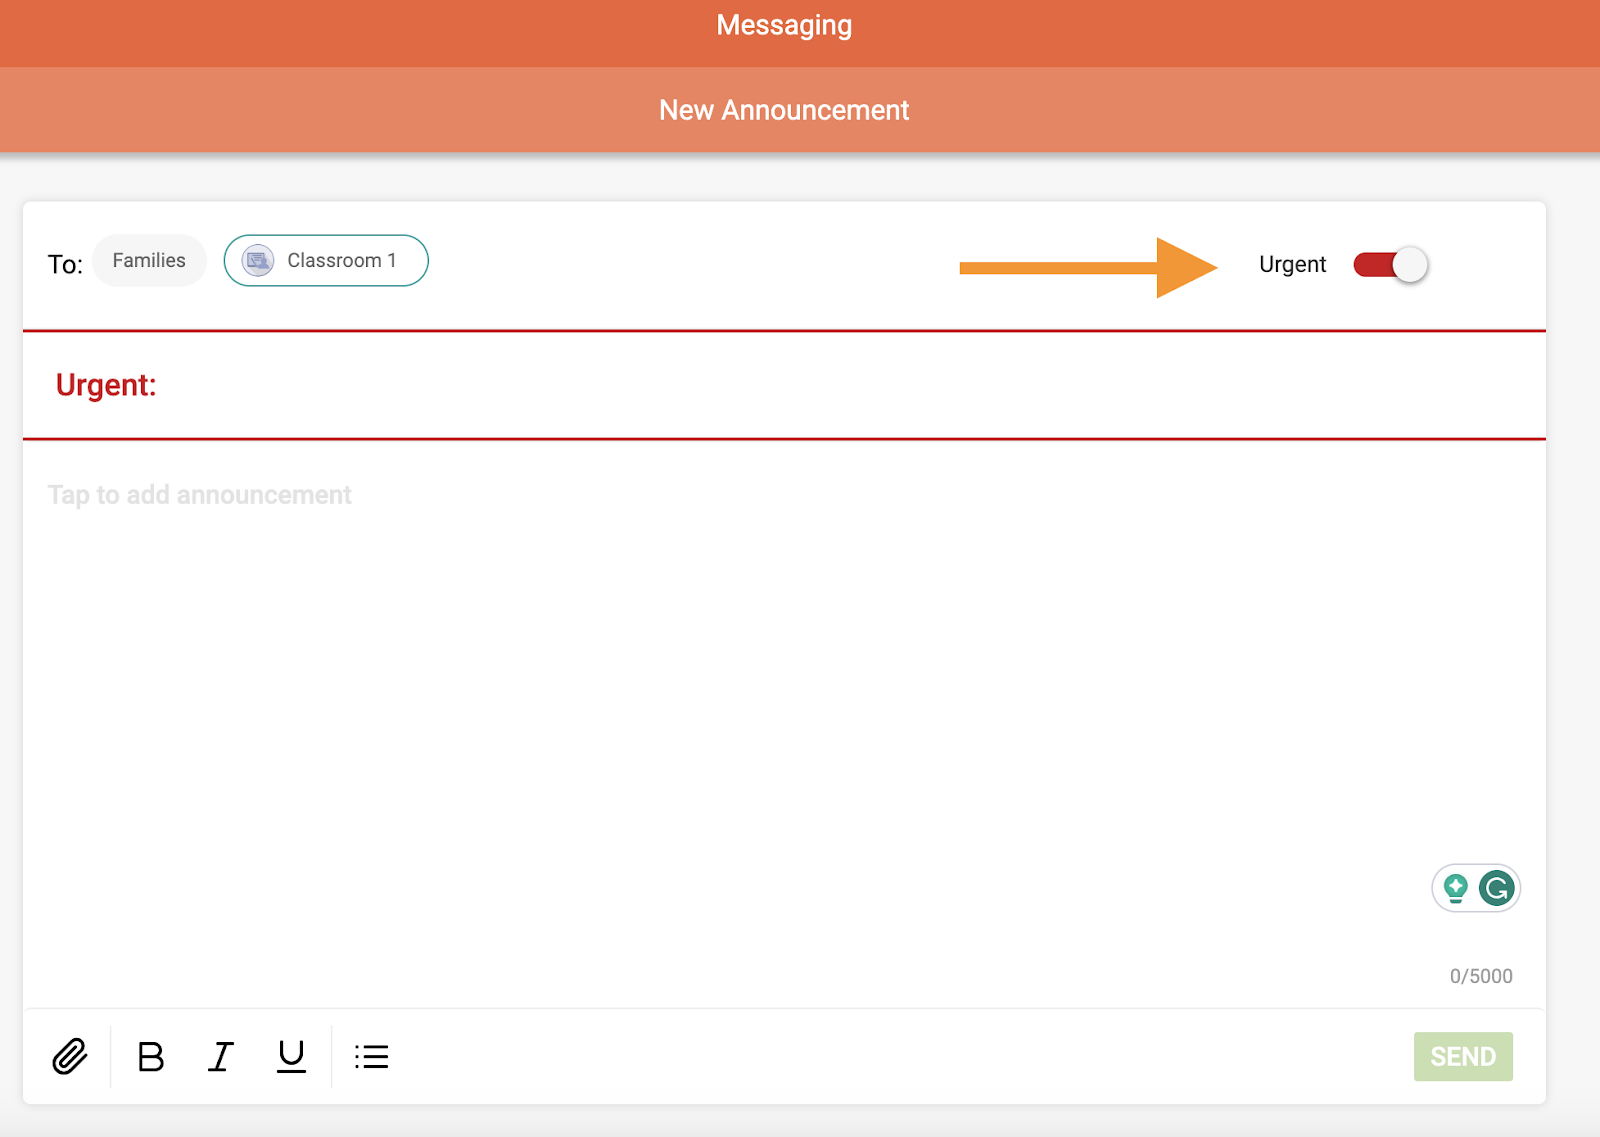Disable the Urgent toggle switch
This screenshot has height=1137, width=1600.
(1390, 265)
